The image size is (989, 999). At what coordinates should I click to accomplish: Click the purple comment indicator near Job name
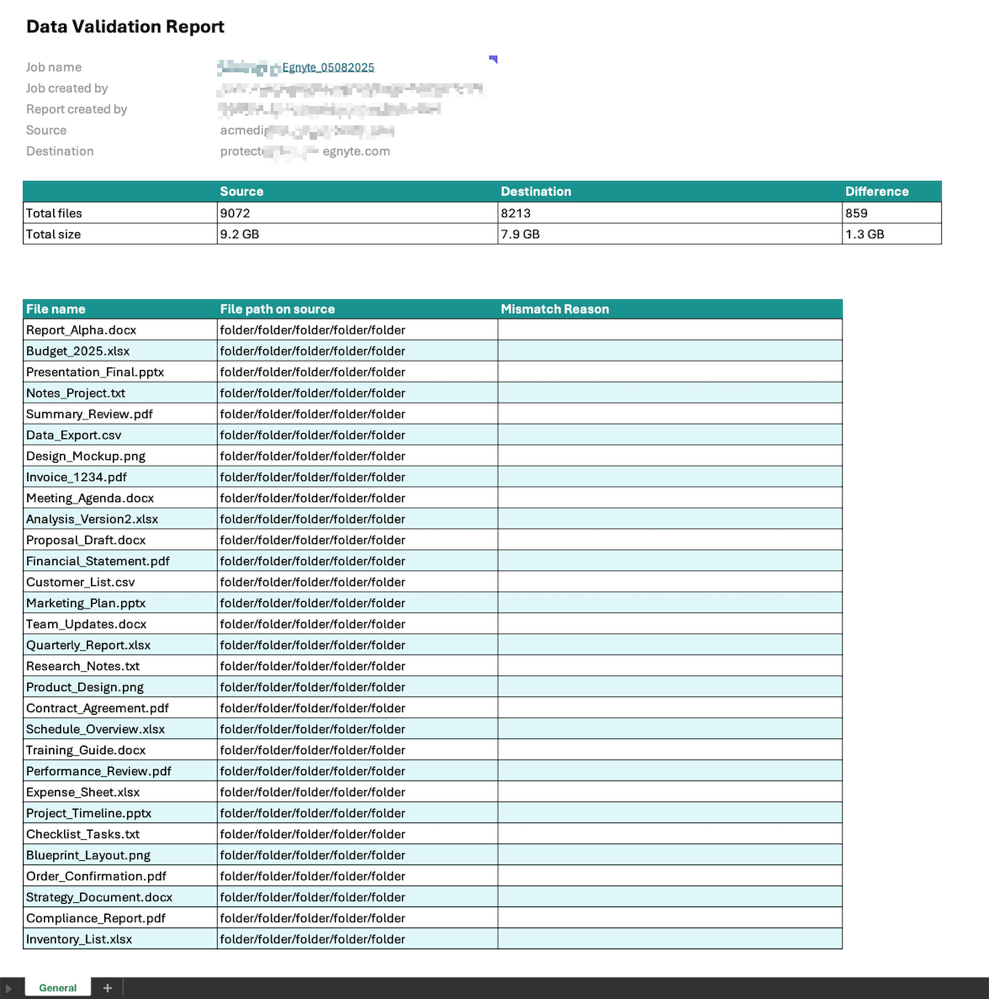[x=493, y=60]
